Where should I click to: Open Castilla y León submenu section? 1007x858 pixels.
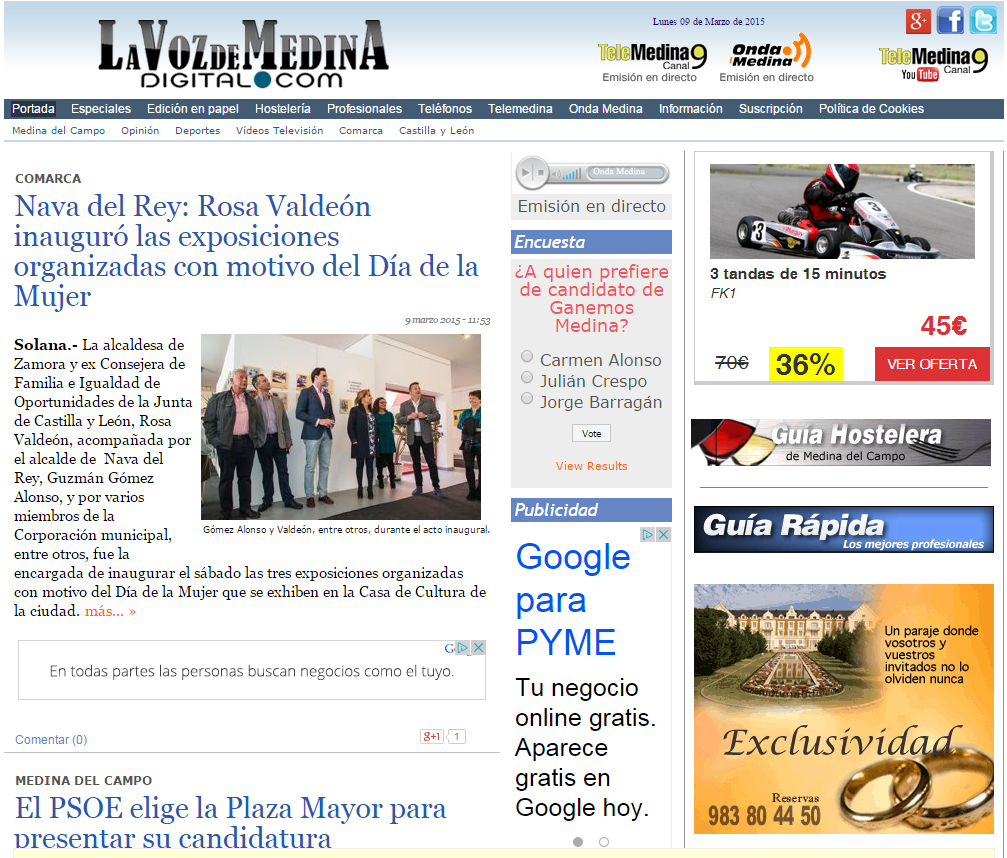point(437,130)
